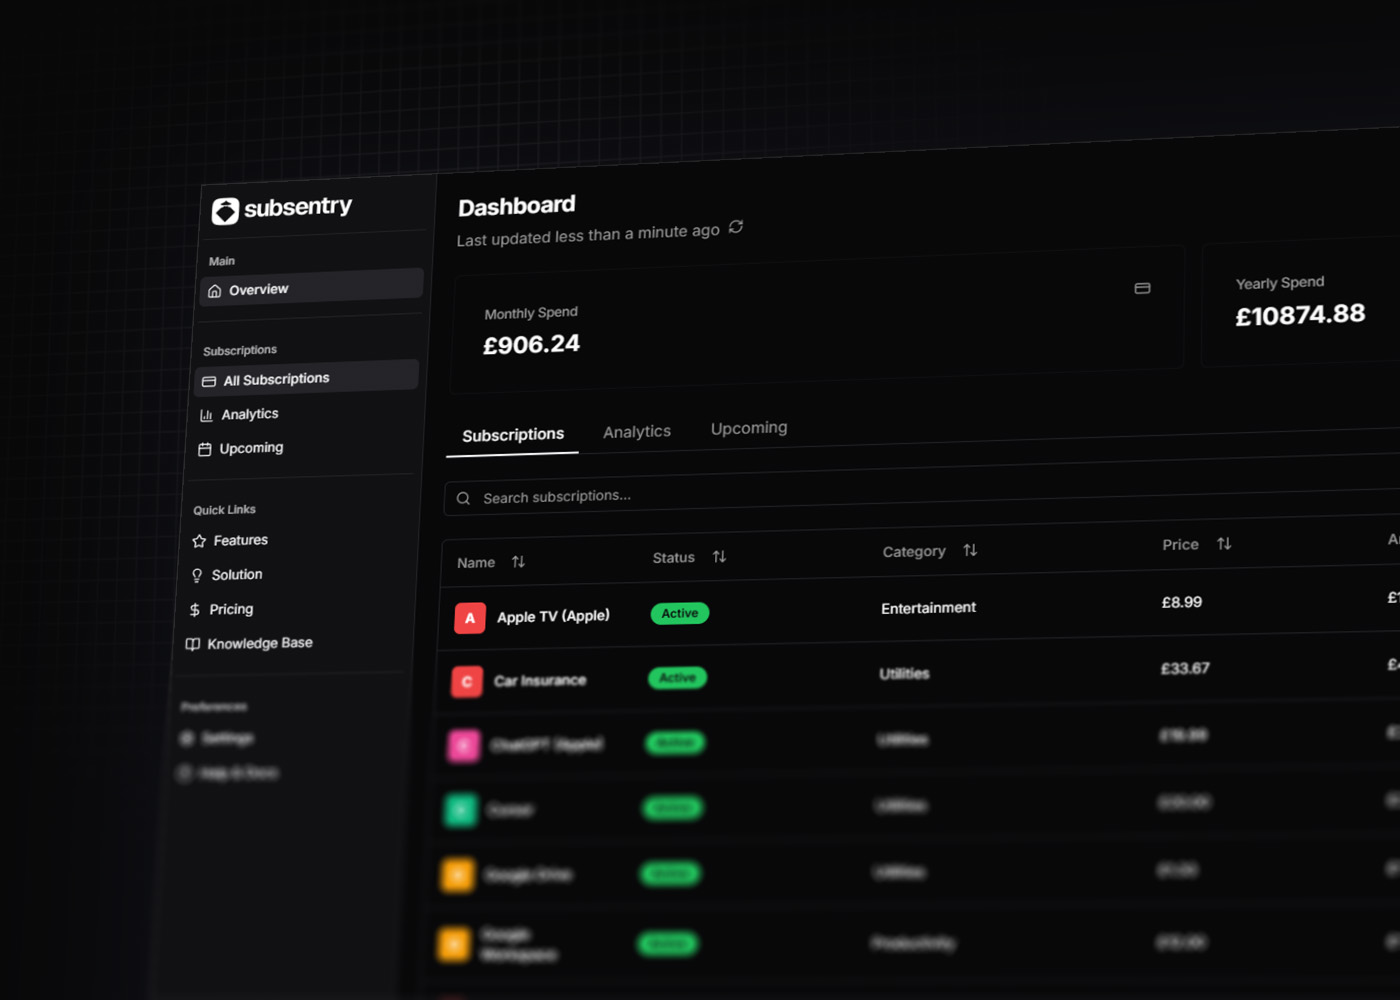Switch to the Upcoming tab
The width and height of the screenshot is (1400, 1000).
pyautogui.click(x=748, y=427)
